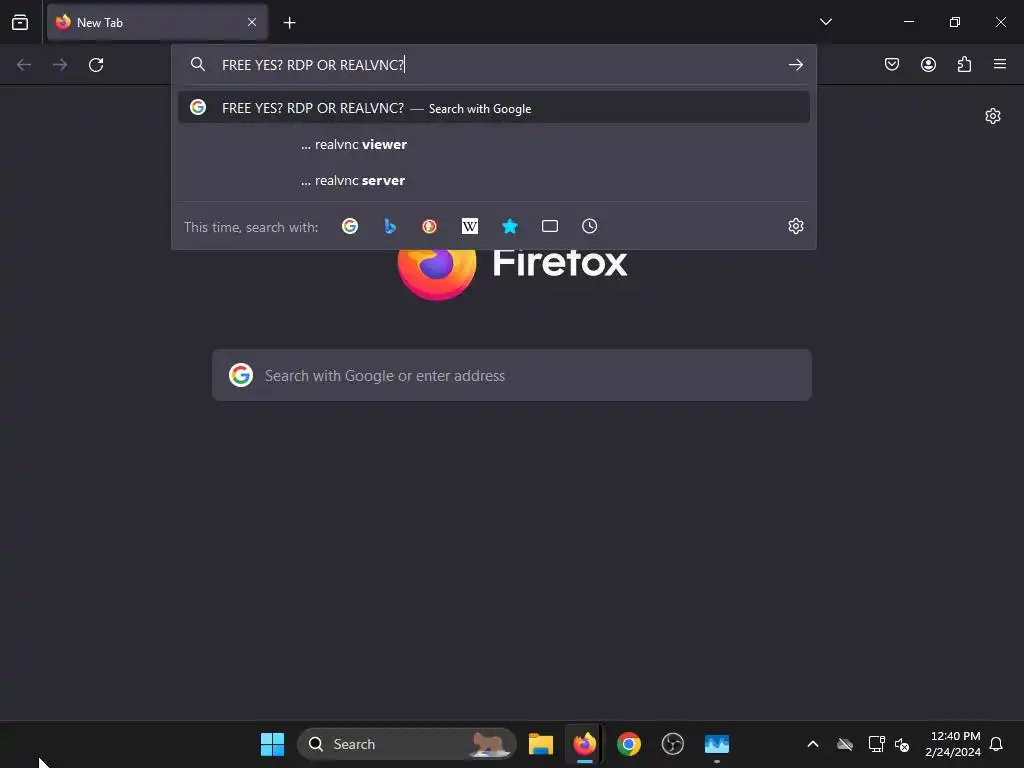Open the list all tabs chevron
Screen dimensions: 1024x768
tap(825, 22)
